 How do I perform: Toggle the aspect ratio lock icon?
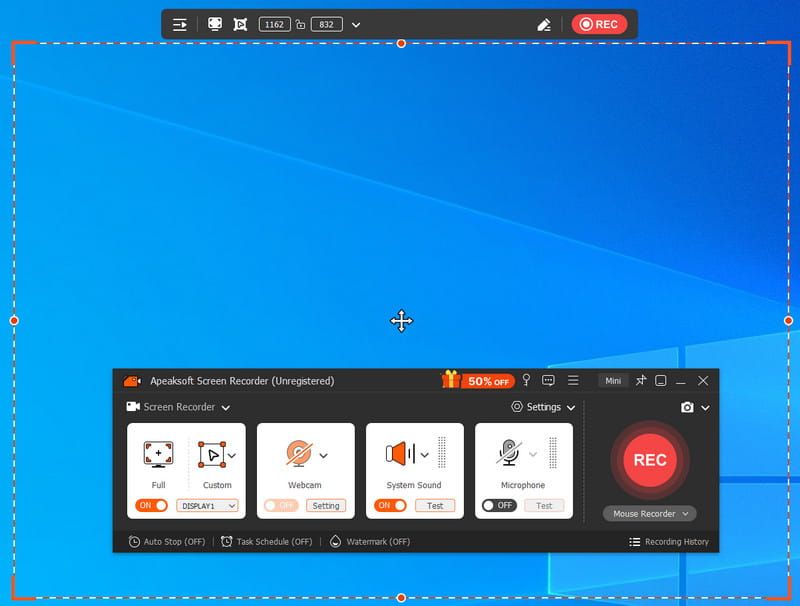301,24
